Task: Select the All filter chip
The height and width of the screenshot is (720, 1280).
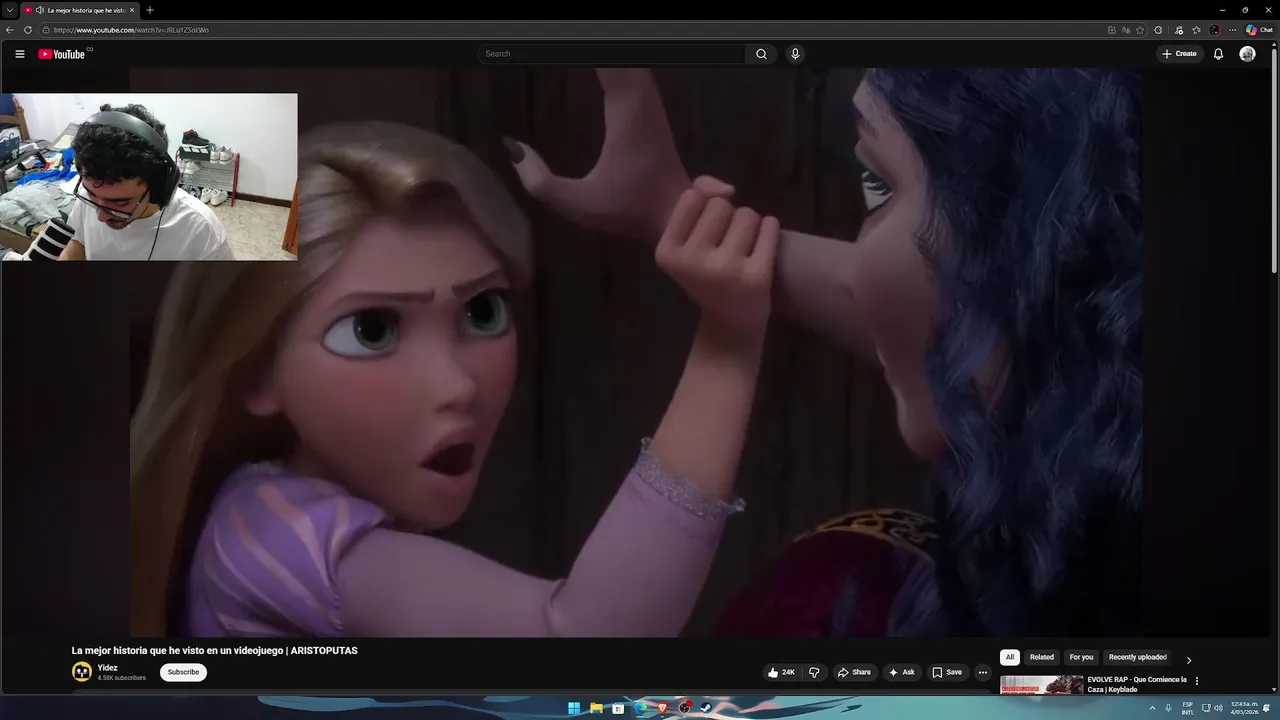Action: (x=1010, y=657)
